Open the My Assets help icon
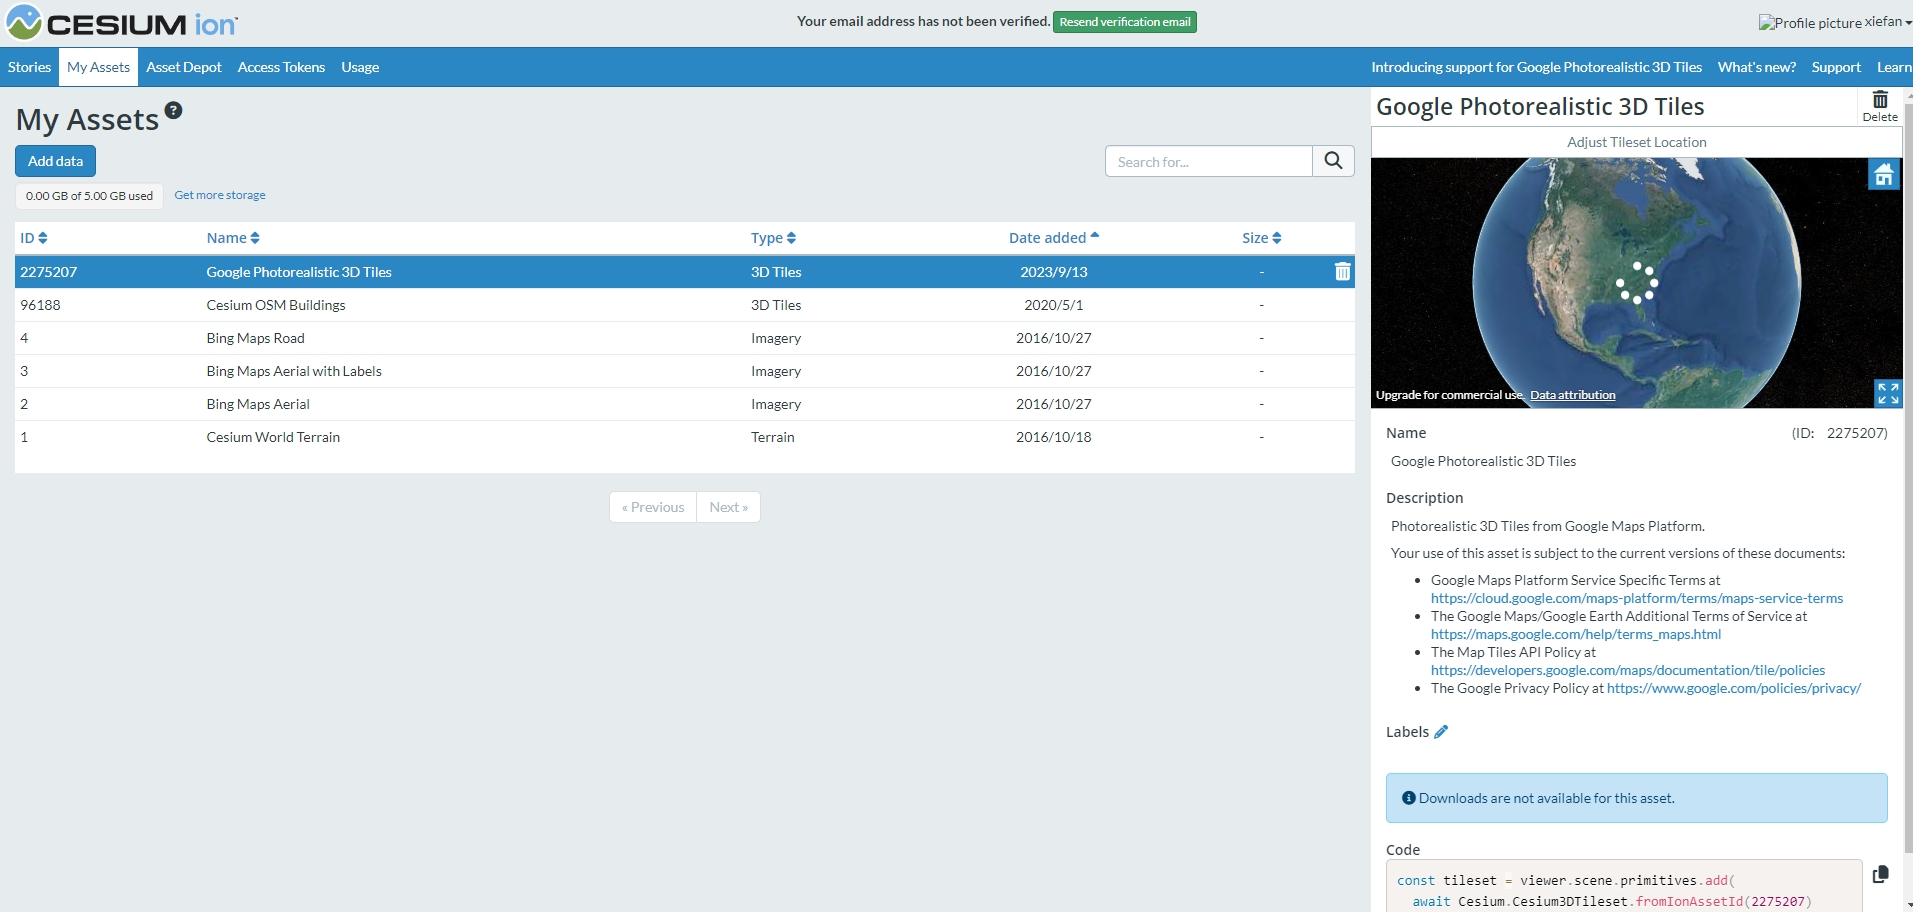This screenshot has height=912, width=1913. [174, 110]
